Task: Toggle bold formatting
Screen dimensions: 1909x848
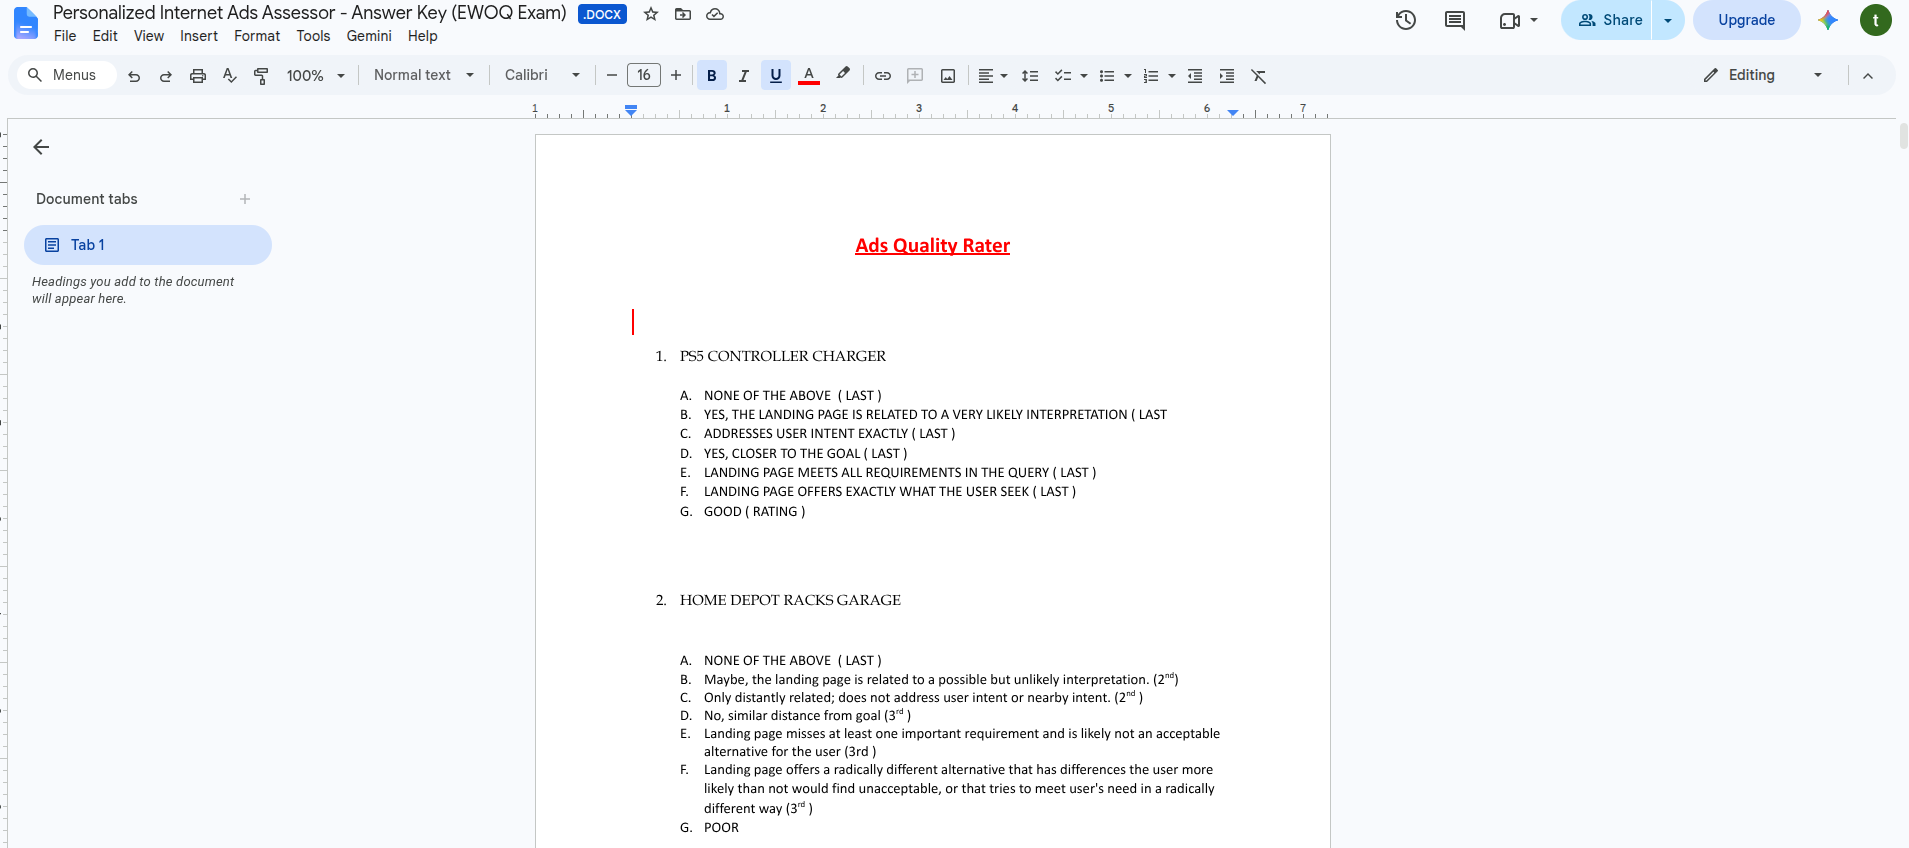Action: pyautogui.click(x=712, y=76)
